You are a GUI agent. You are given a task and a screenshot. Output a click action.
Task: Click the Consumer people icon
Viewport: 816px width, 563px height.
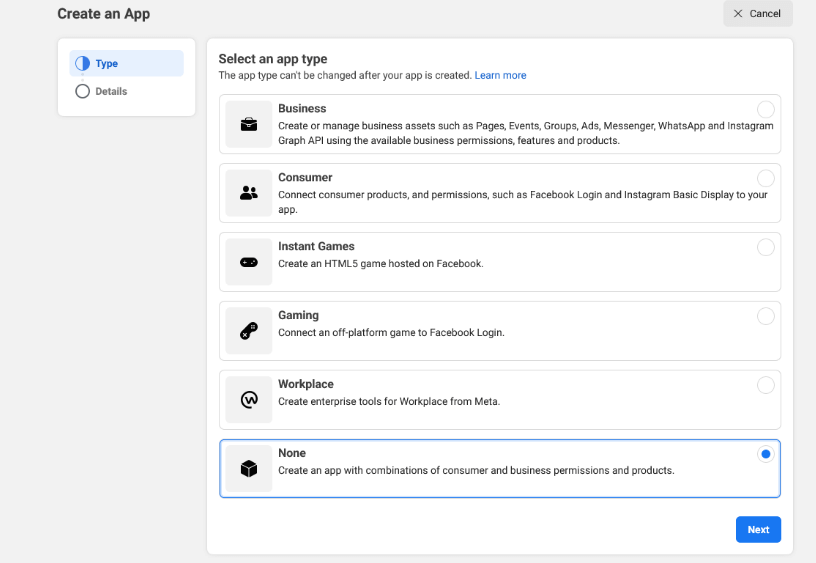248,193
